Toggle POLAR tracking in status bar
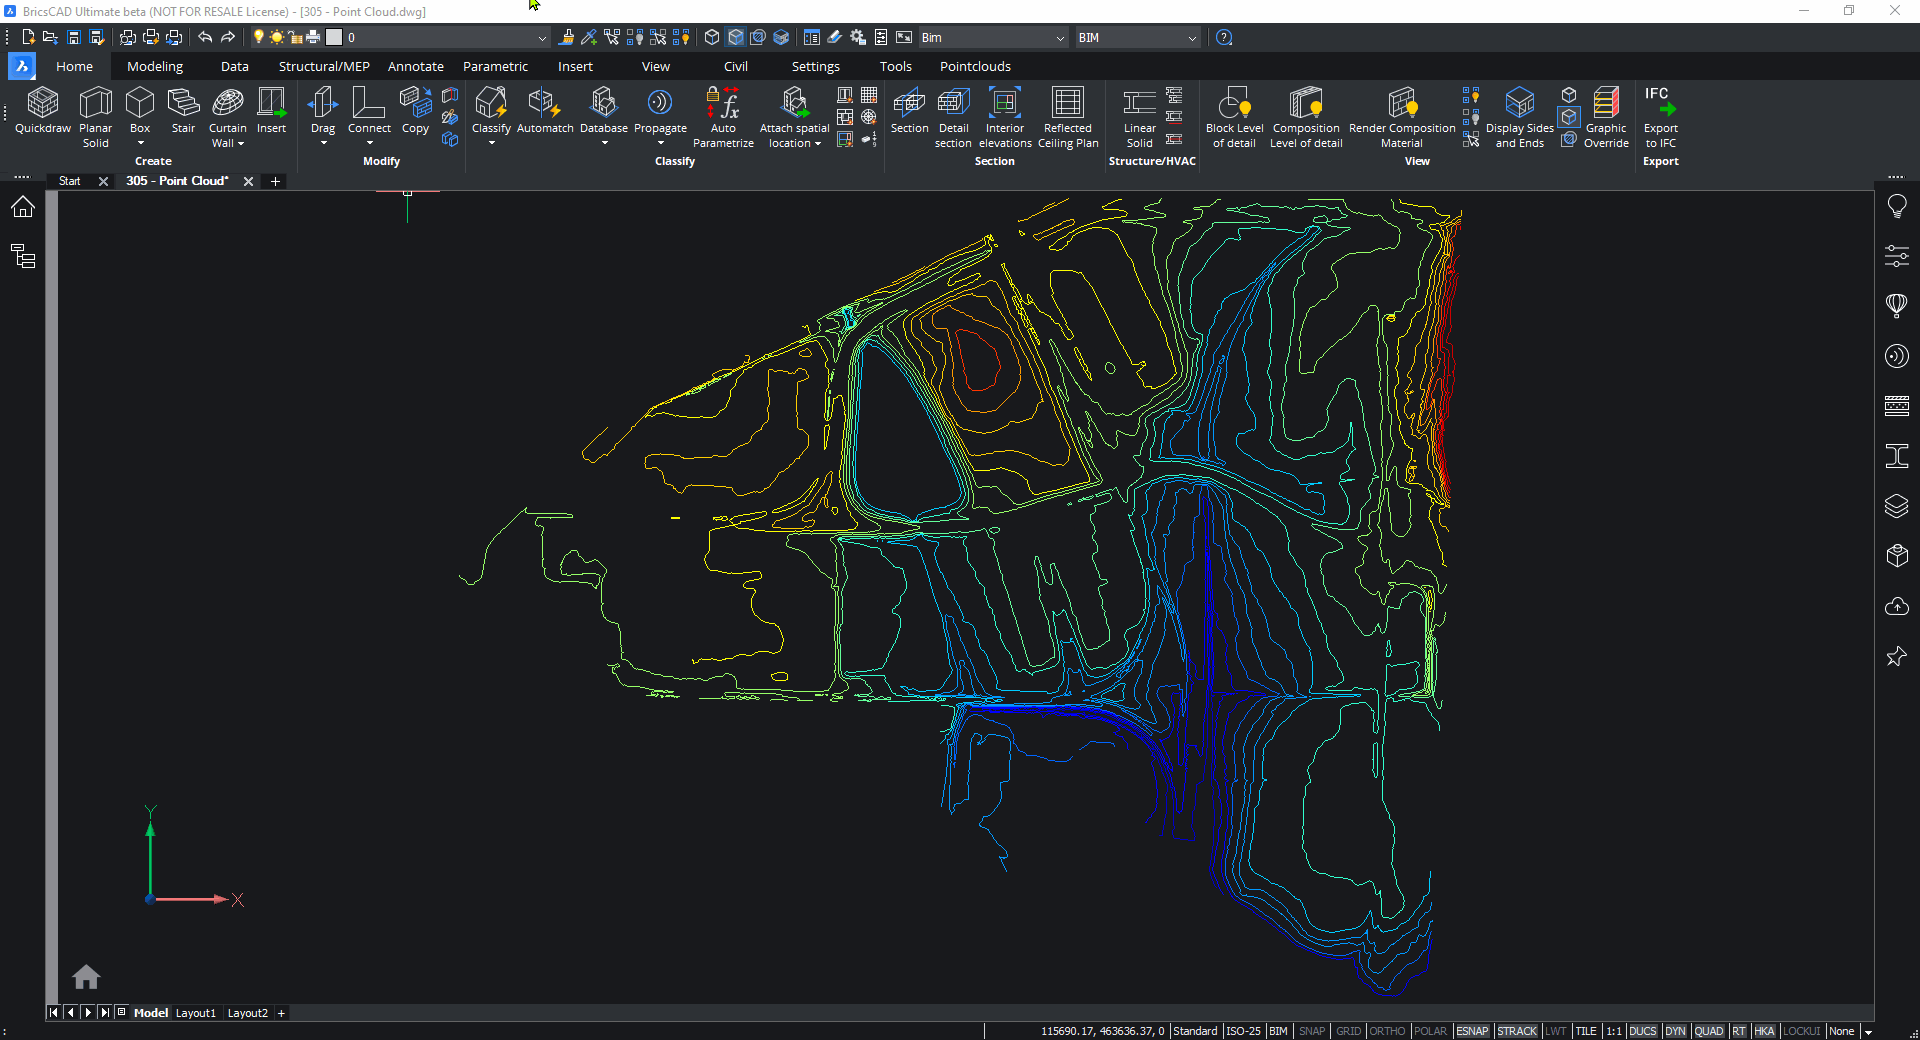This screenshot has height=1040, width=1920. click(1430, 1031)
